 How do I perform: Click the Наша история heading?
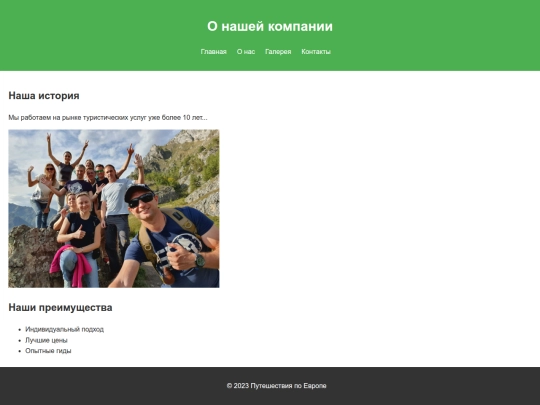click(44, 96)
